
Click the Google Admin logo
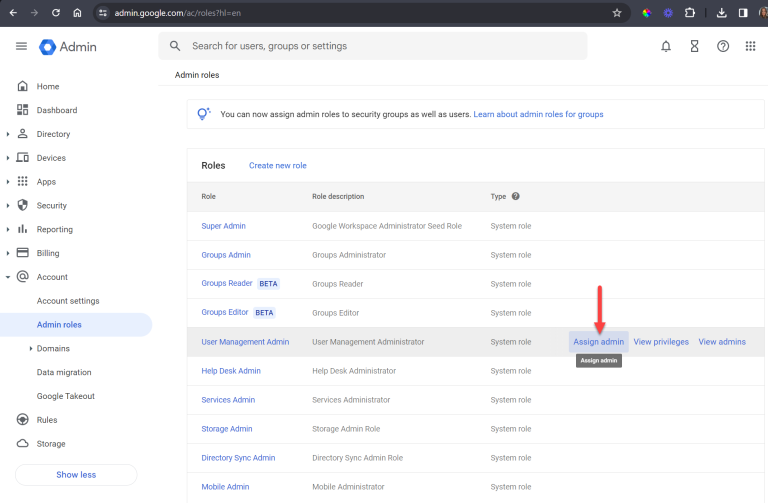68,47
